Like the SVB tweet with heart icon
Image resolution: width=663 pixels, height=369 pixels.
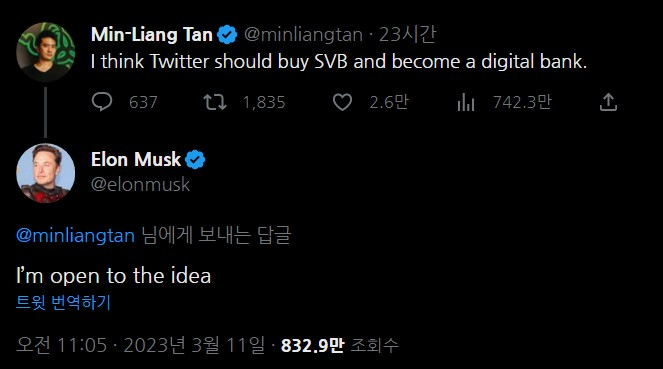(x=342, y=102)
